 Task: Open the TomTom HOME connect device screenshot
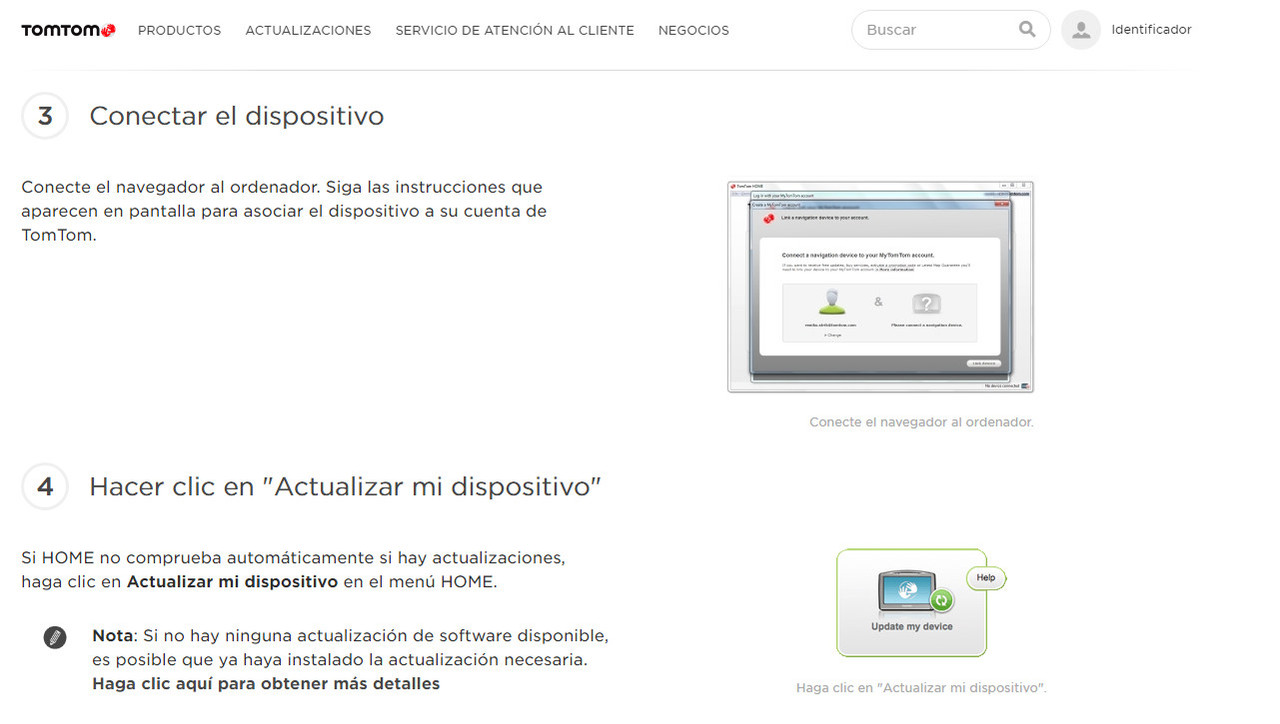[x=880, y=287]
